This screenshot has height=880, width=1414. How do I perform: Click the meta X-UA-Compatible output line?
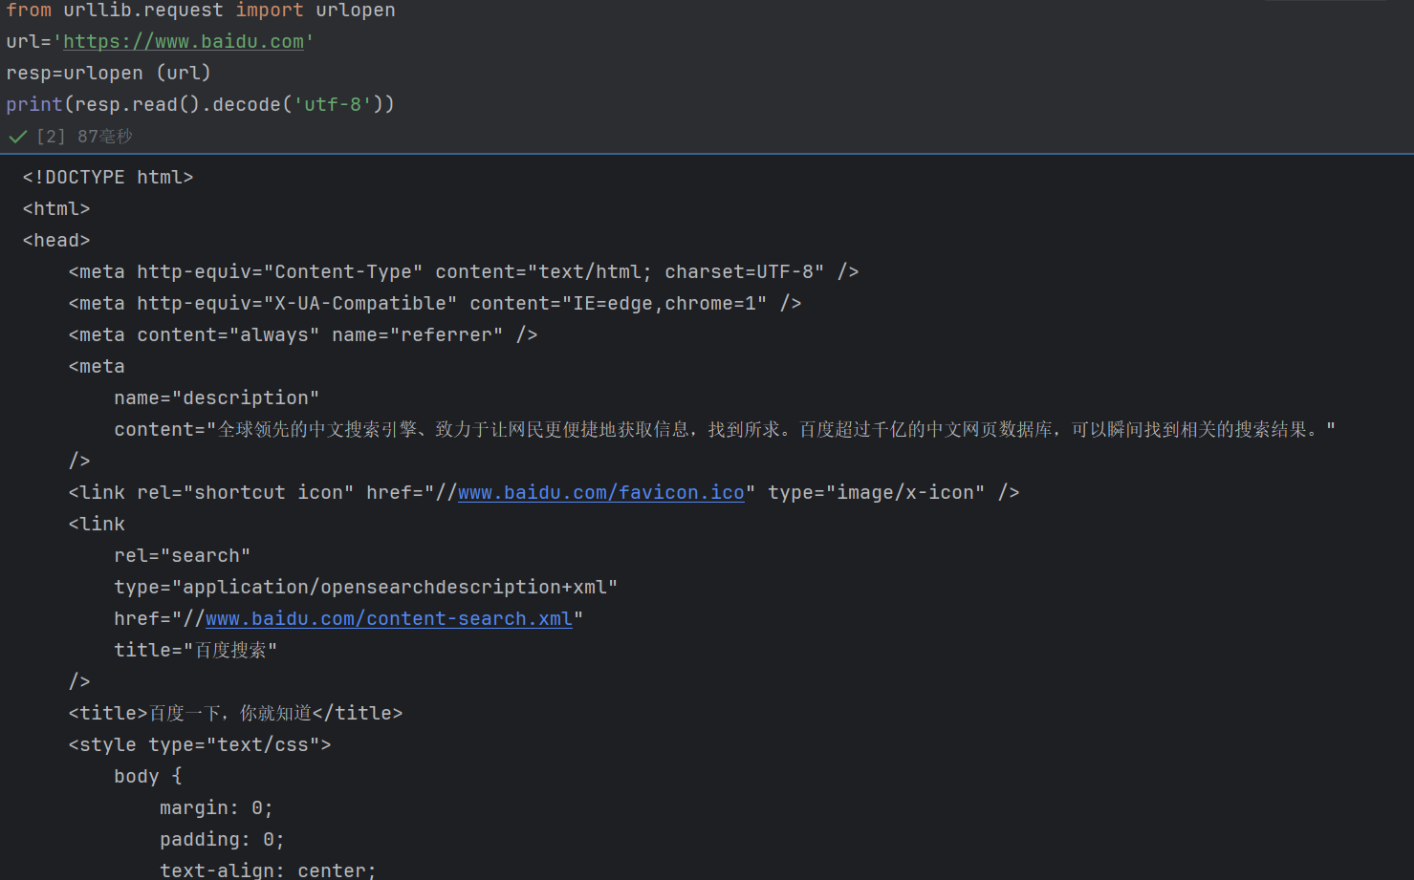point(435,303)
